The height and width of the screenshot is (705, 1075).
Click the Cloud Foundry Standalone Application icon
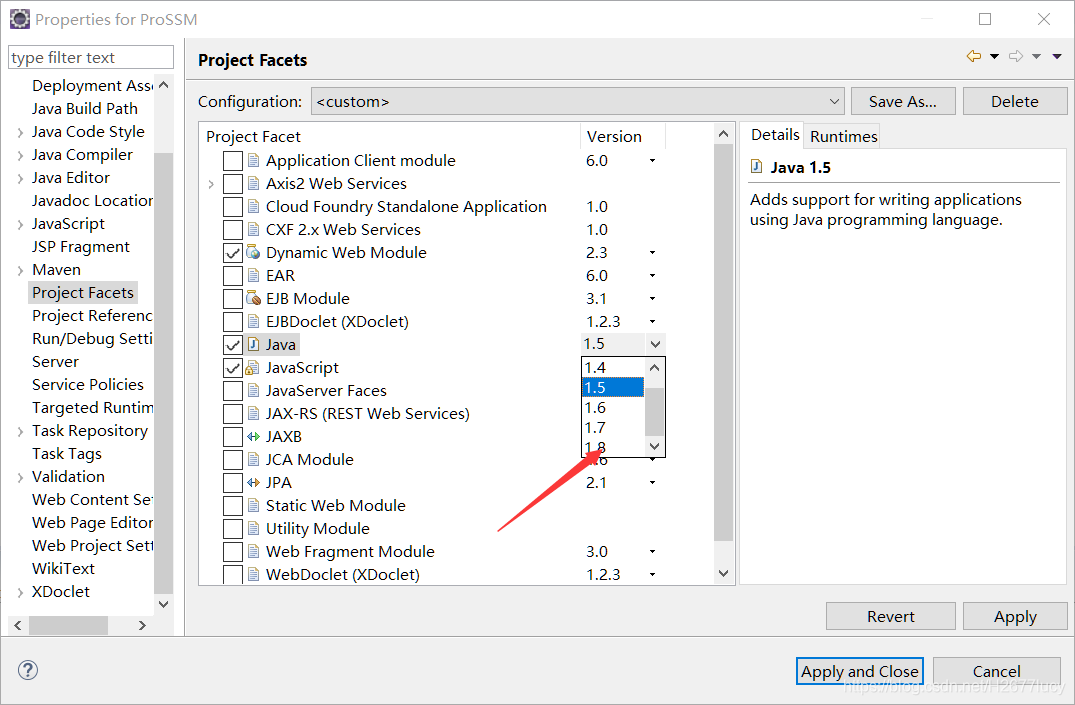point(254,206)
